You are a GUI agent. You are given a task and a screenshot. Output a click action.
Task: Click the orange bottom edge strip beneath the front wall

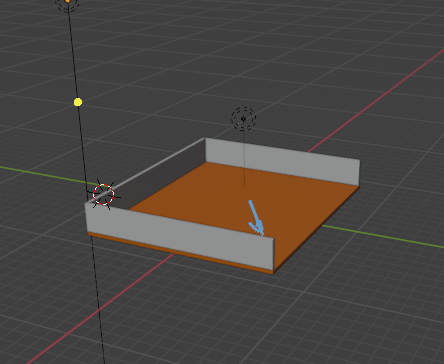(x=180, y=254)
